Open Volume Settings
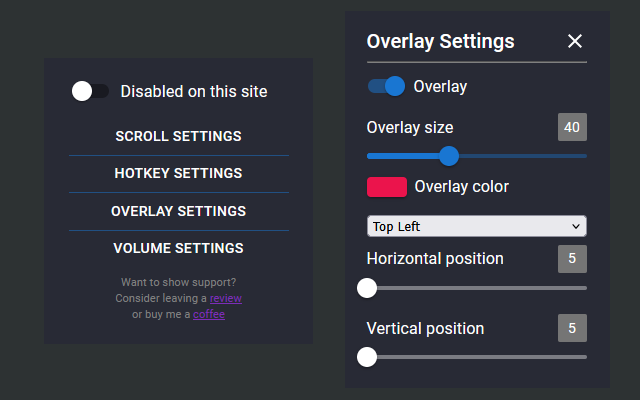 pos(179,248)
